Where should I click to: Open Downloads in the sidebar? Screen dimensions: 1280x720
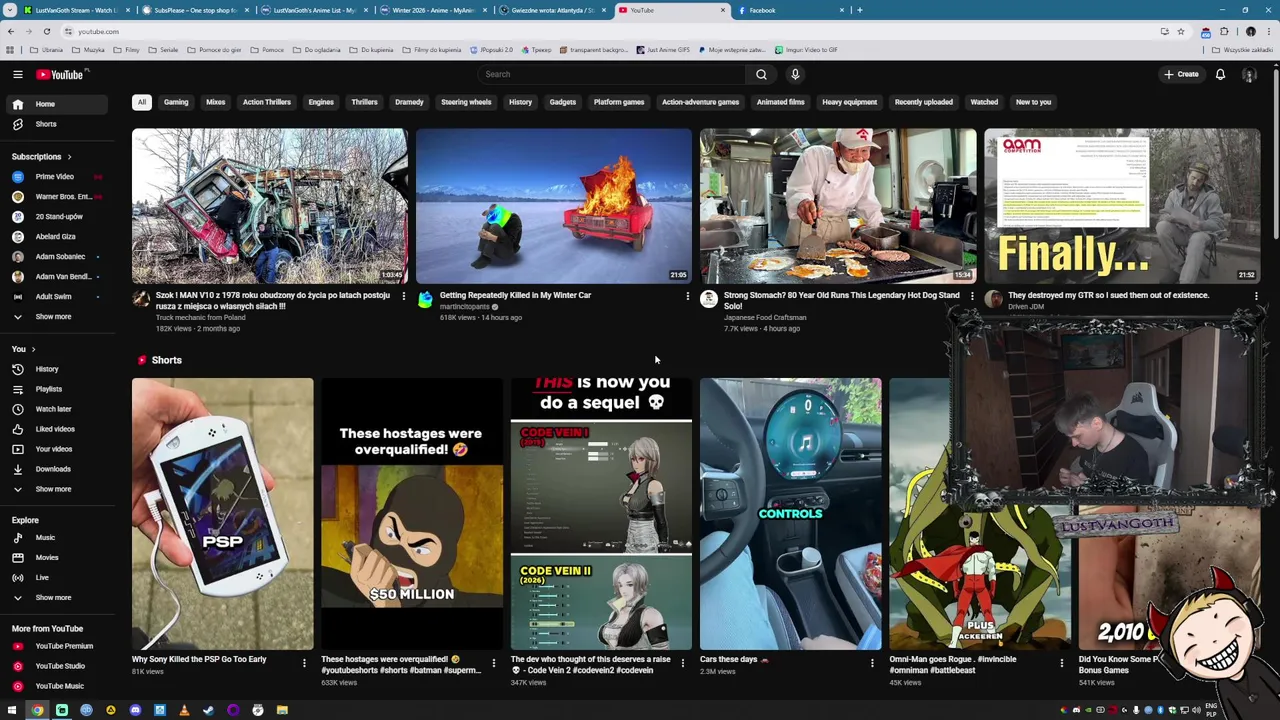(57, 469)
